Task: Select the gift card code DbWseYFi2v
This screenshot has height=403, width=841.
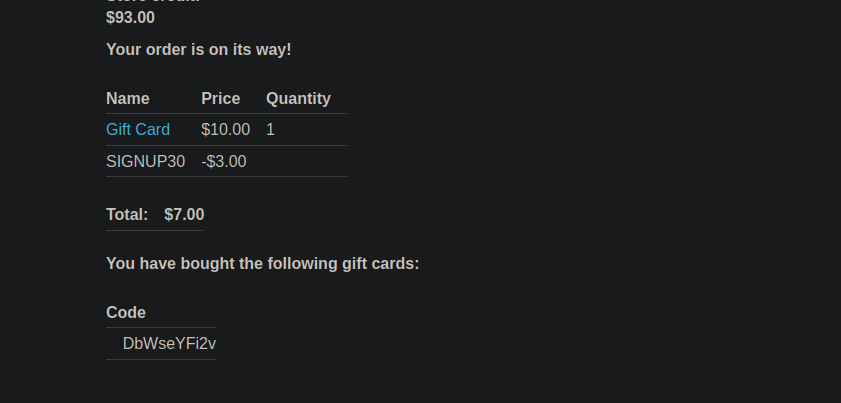Action: coord(169,344)
